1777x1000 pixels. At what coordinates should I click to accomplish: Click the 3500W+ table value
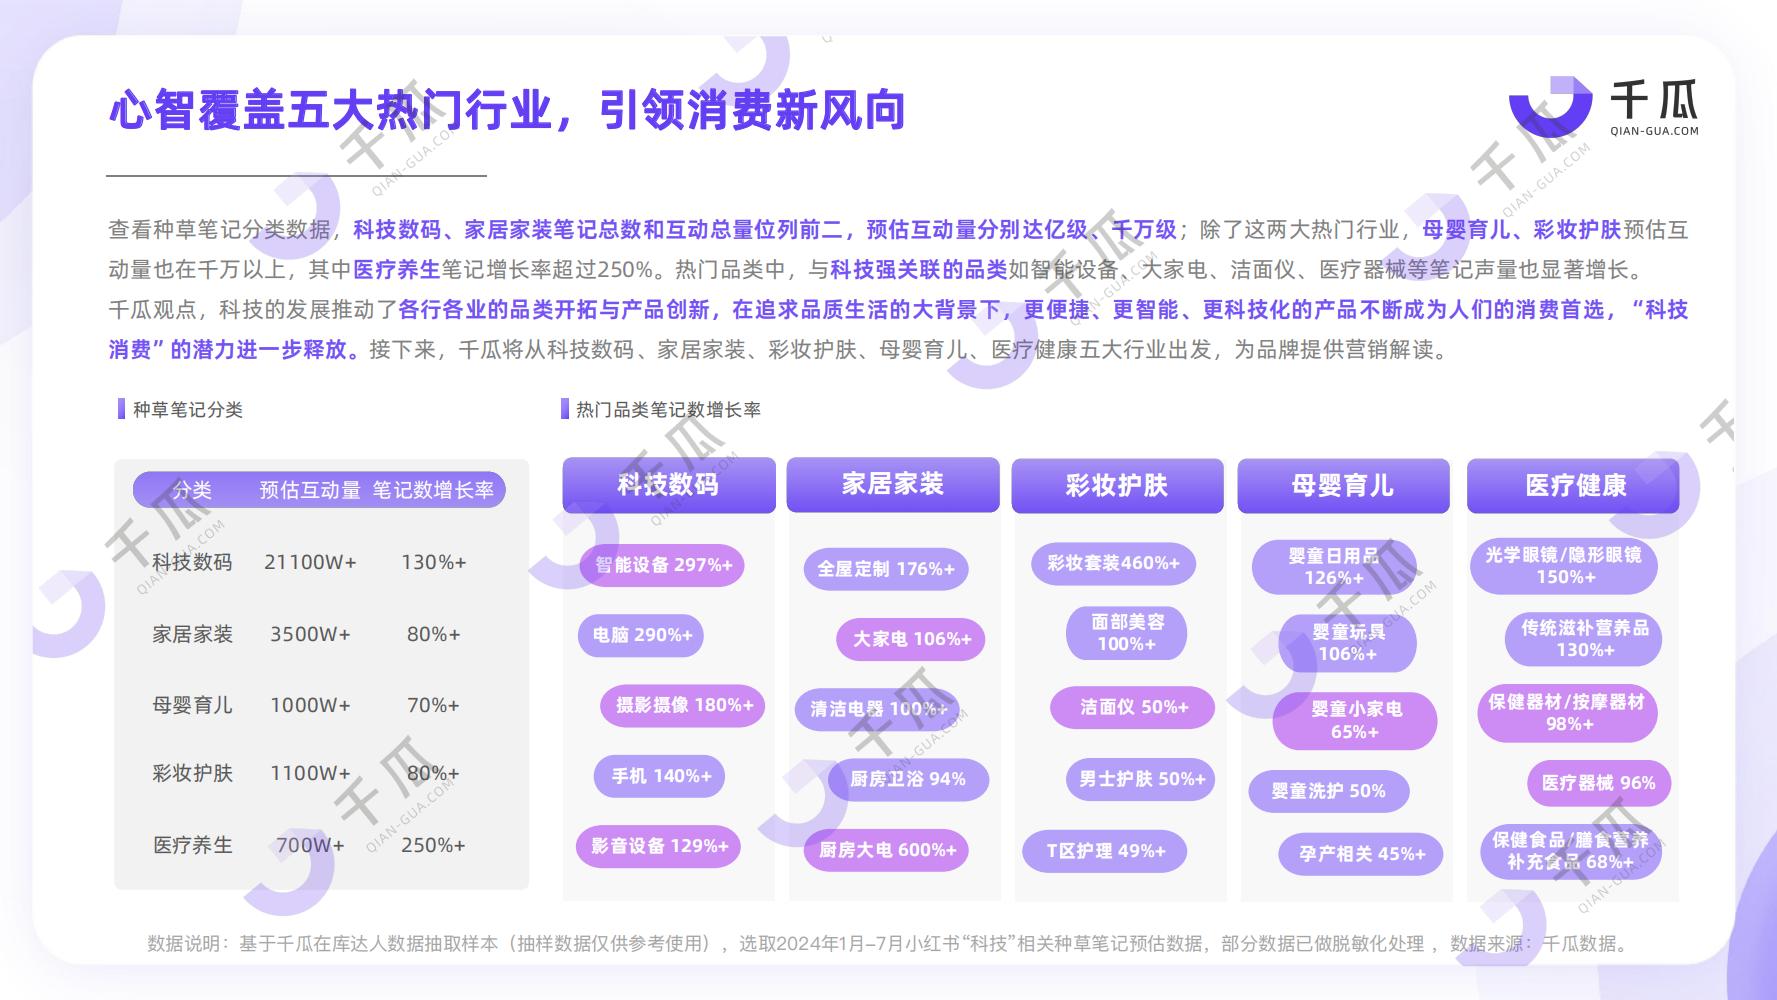pyautogui.click(x=310, y=634)
